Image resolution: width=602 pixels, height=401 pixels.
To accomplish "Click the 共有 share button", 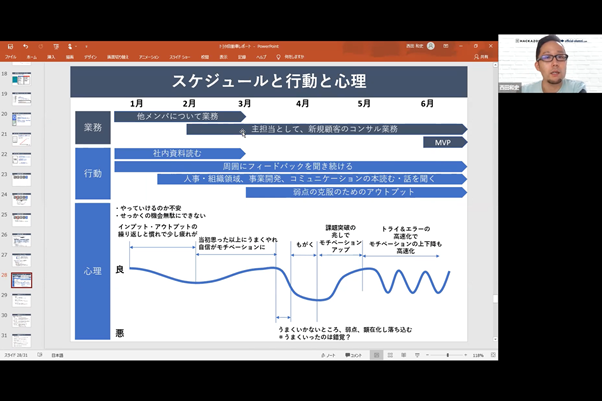I will point(483,57).
